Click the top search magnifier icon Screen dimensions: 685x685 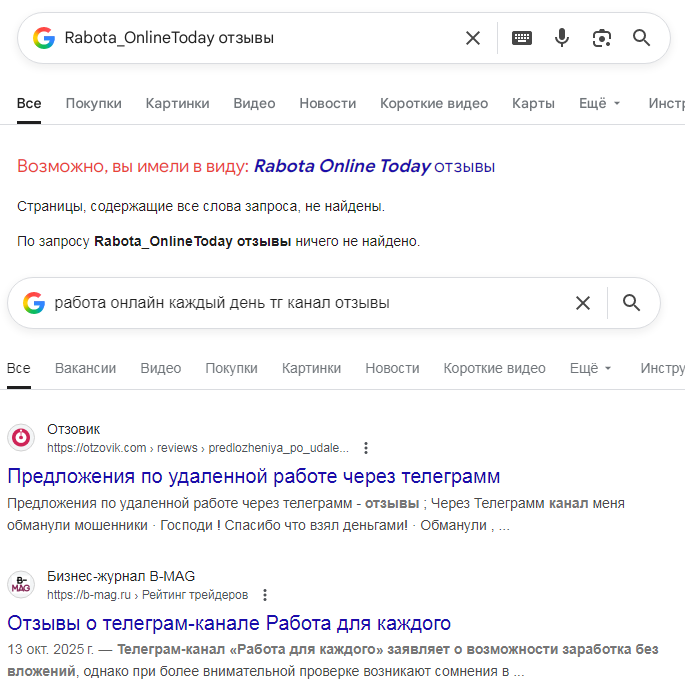[642, 38]
